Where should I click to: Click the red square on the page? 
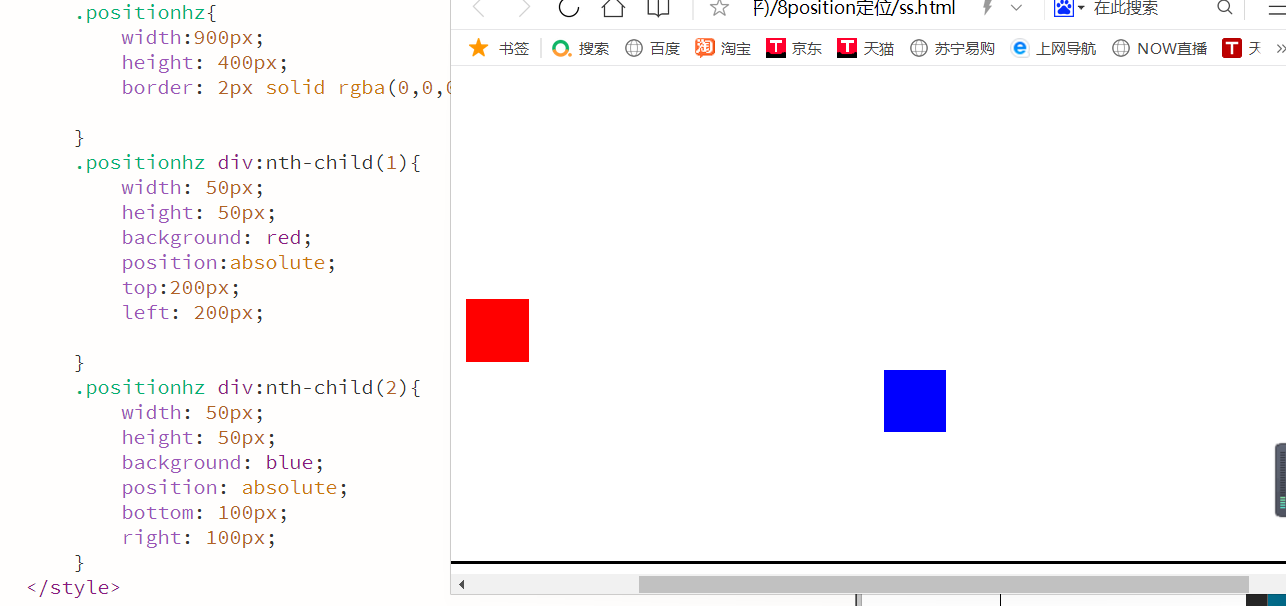[x=497, y=330]
